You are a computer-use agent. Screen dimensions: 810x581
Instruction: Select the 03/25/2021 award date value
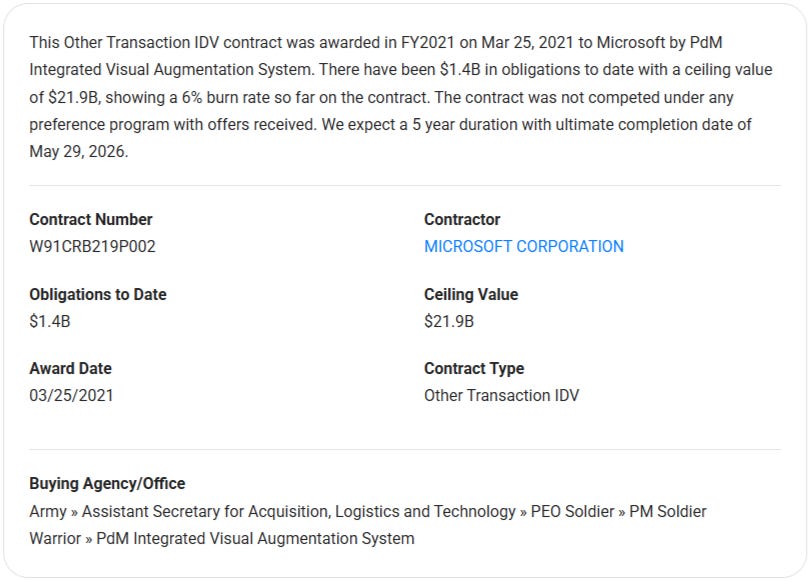pos(71,395)
